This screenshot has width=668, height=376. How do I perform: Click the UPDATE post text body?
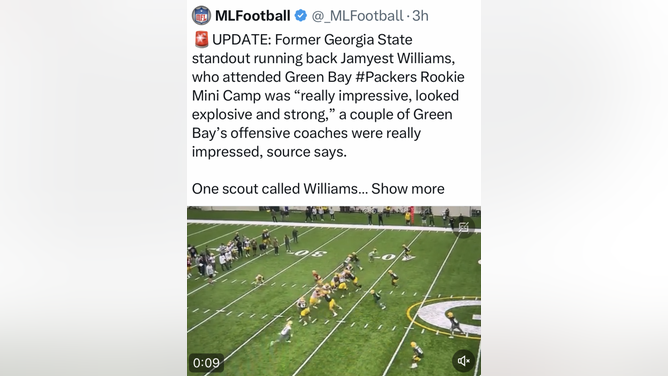tap(328, 95)
